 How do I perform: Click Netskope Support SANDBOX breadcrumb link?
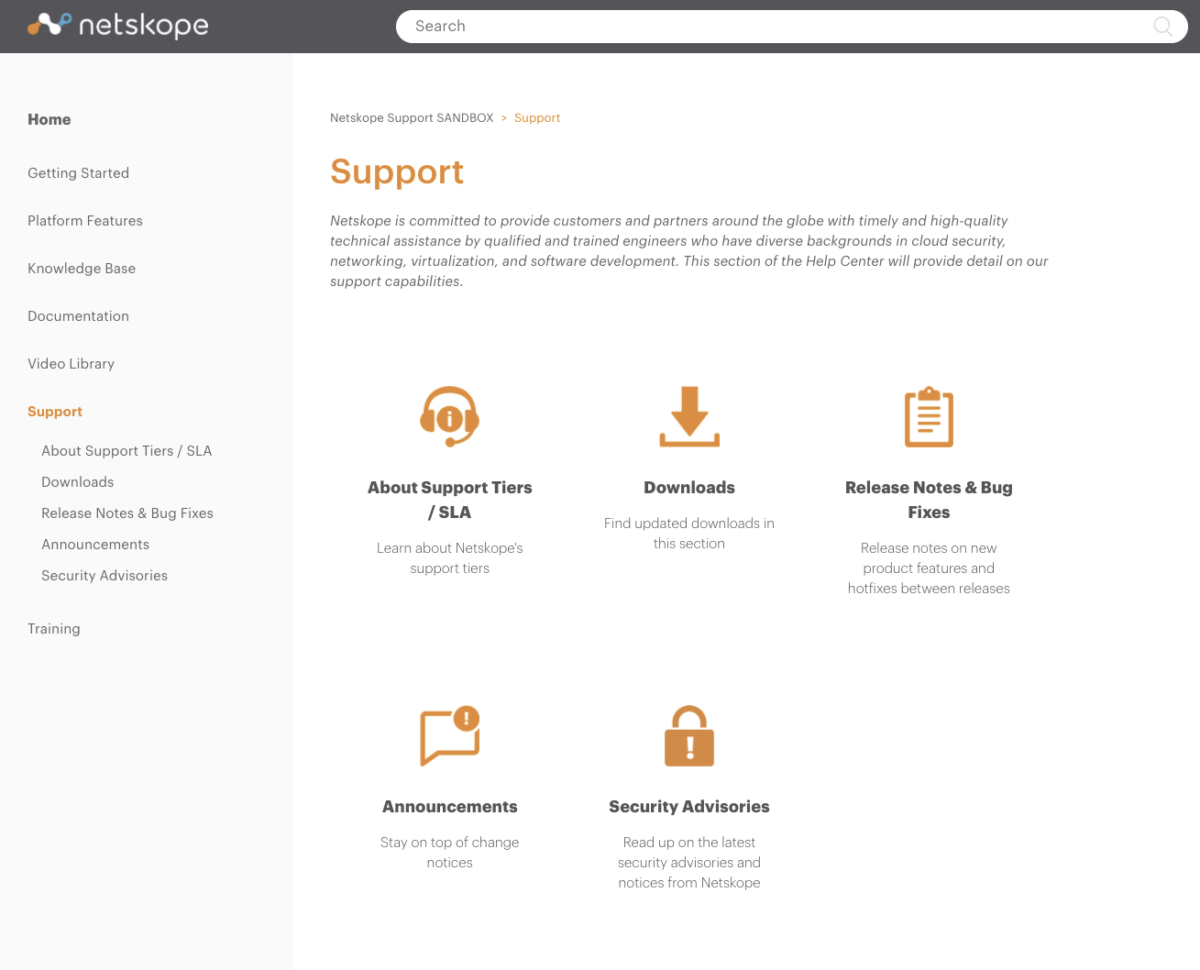(411, 118)
